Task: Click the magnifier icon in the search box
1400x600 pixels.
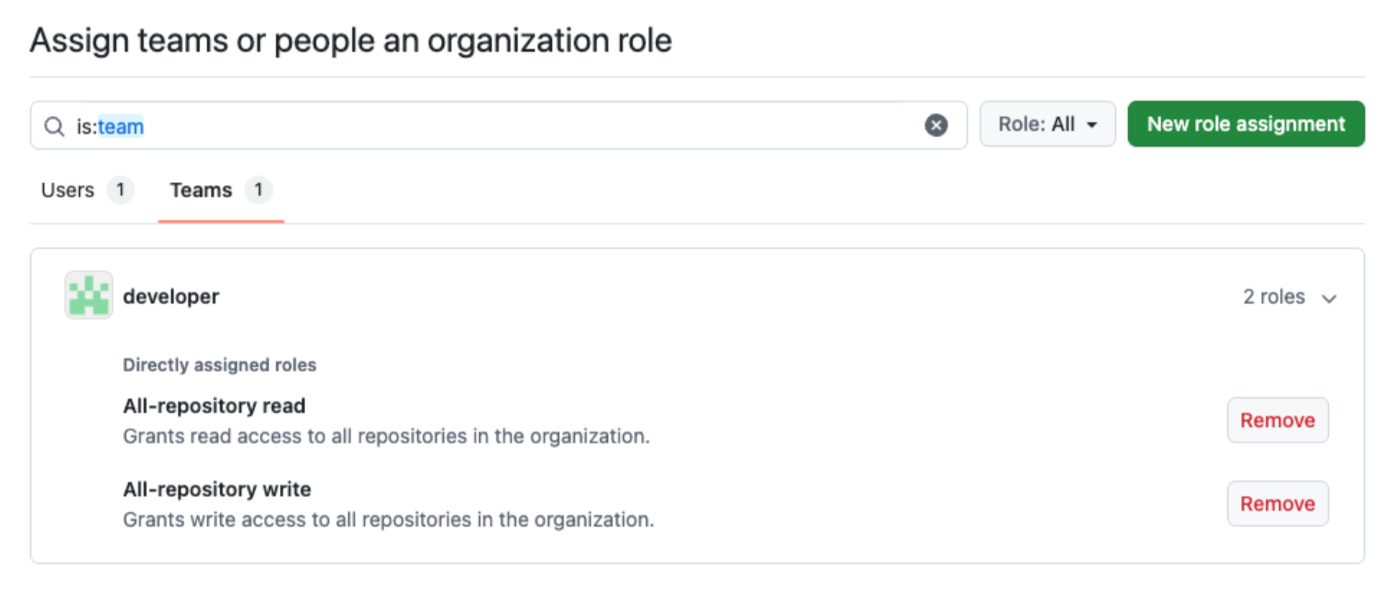Action: coord(55,126)
